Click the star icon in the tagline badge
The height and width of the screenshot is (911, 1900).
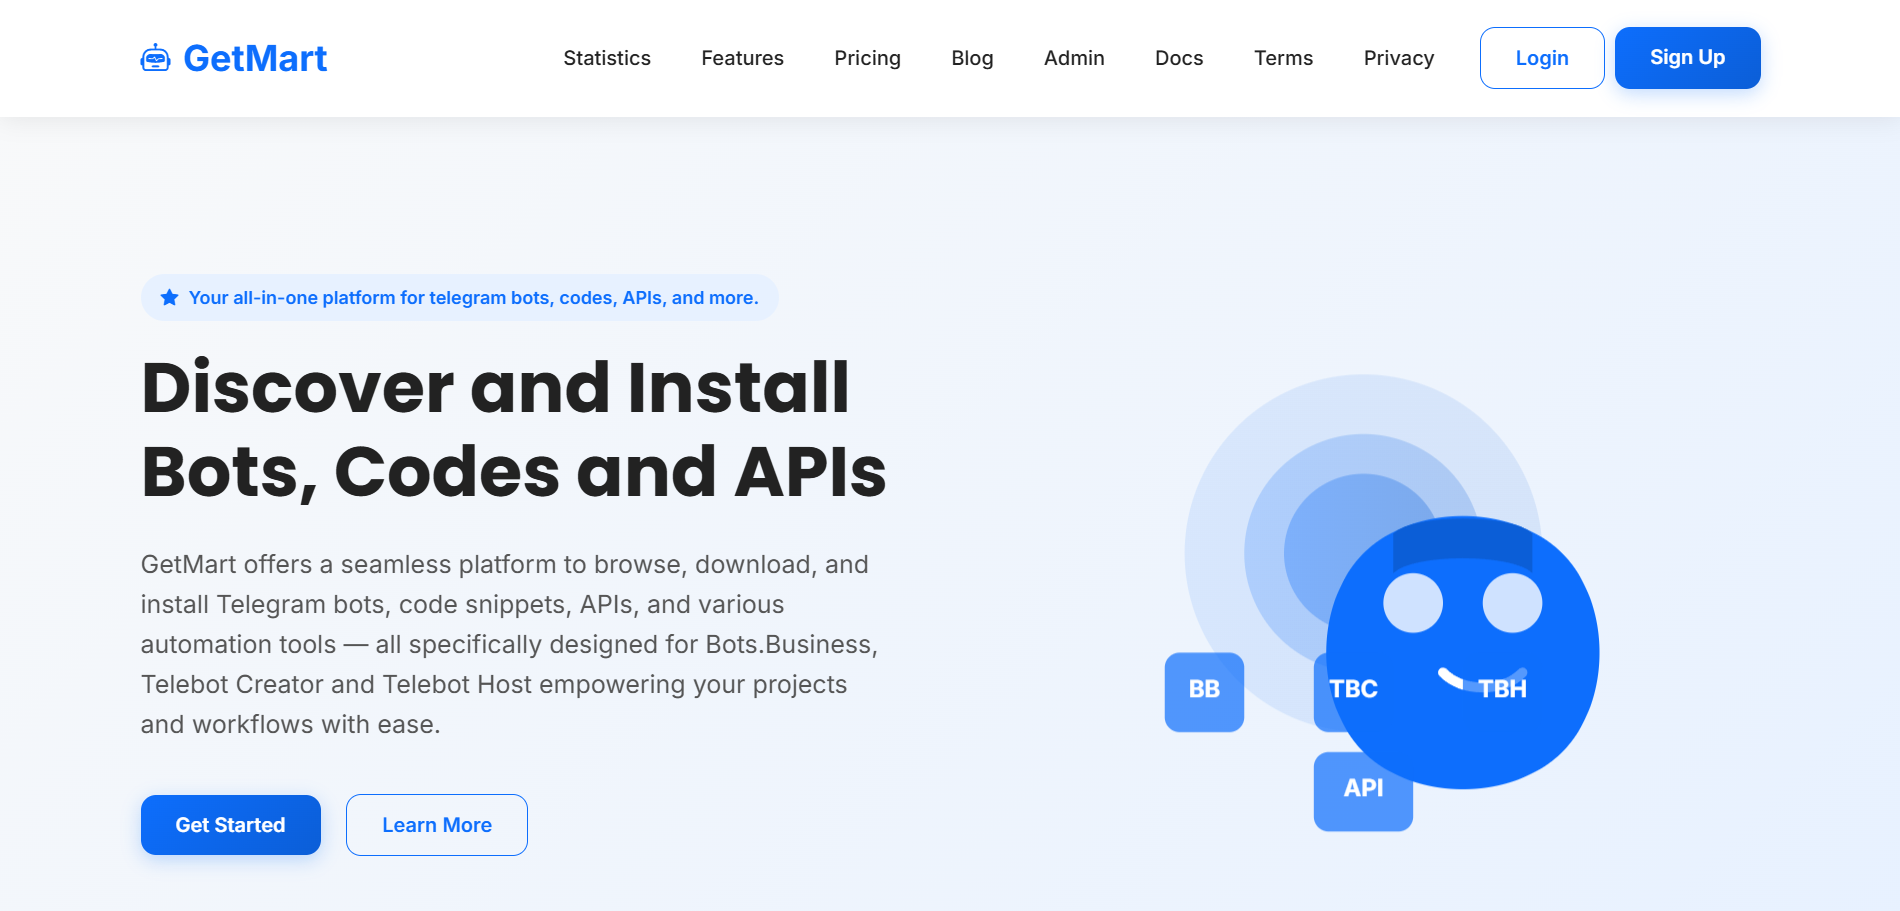click(x=170, y=298)
